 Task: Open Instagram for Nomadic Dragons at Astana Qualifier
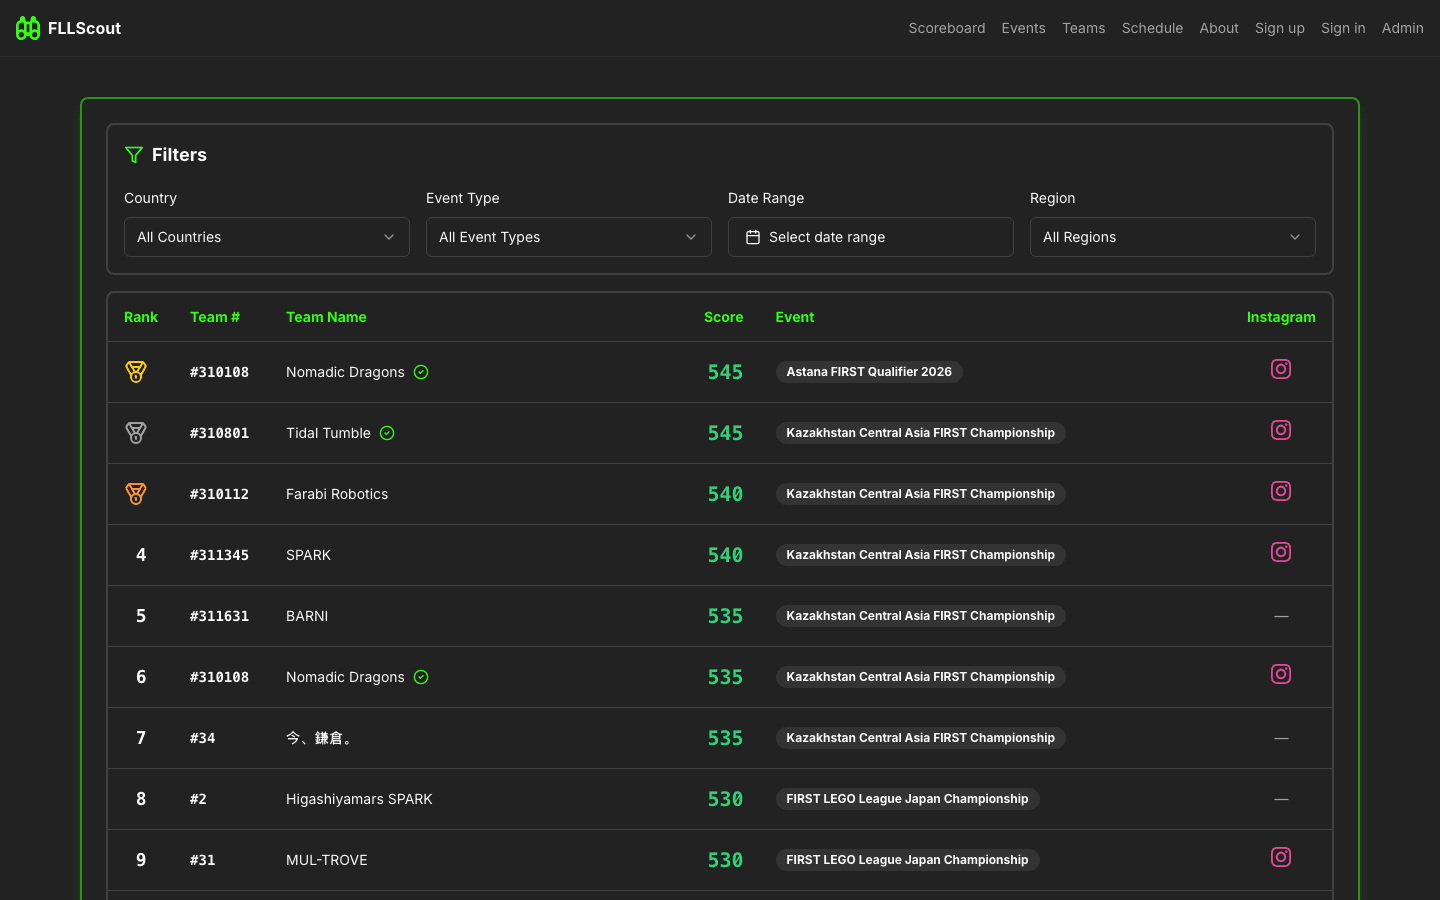coord(1280,369)
